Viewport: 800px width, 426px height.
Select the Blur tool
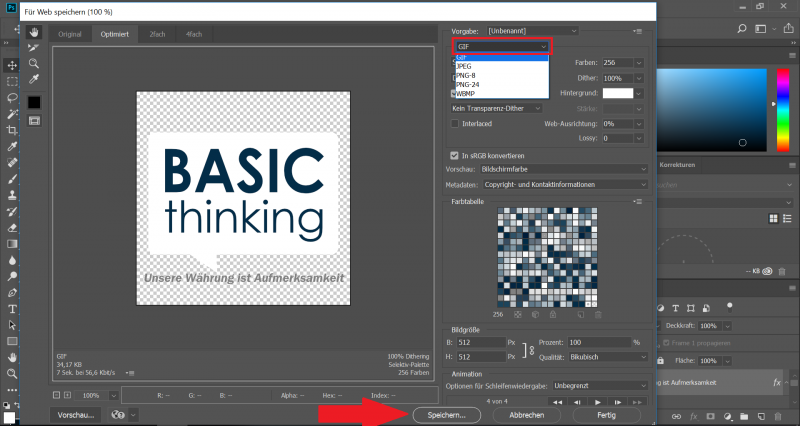[12, 260]
